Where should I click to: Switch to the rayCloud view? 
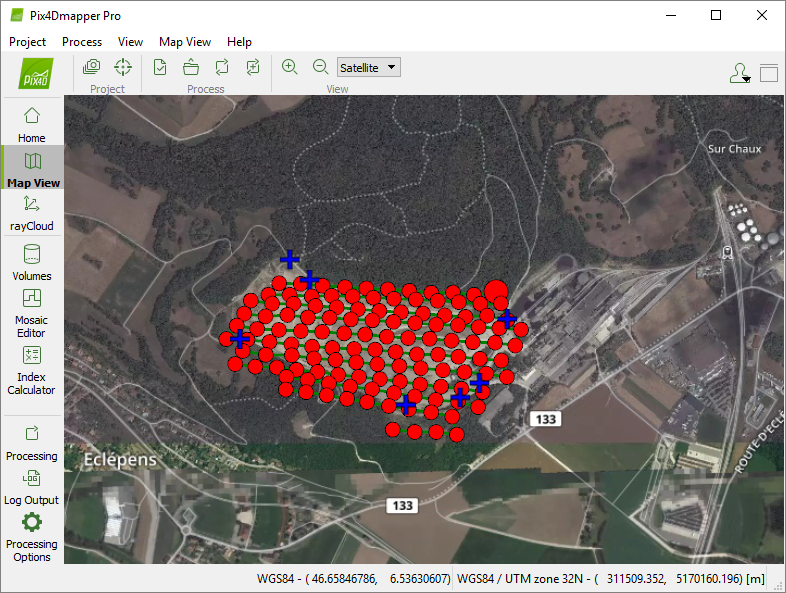(32, 211)
